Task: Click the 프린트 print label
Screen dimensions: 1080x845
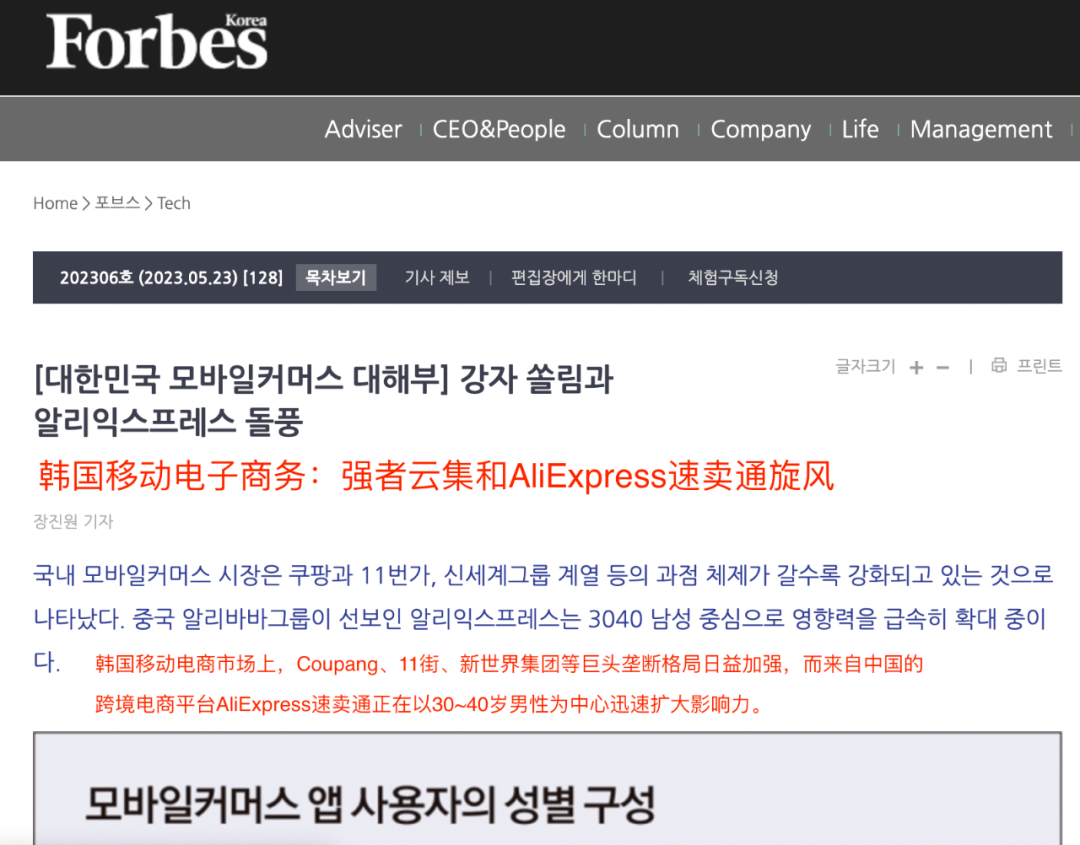Action: (1039, 366)
